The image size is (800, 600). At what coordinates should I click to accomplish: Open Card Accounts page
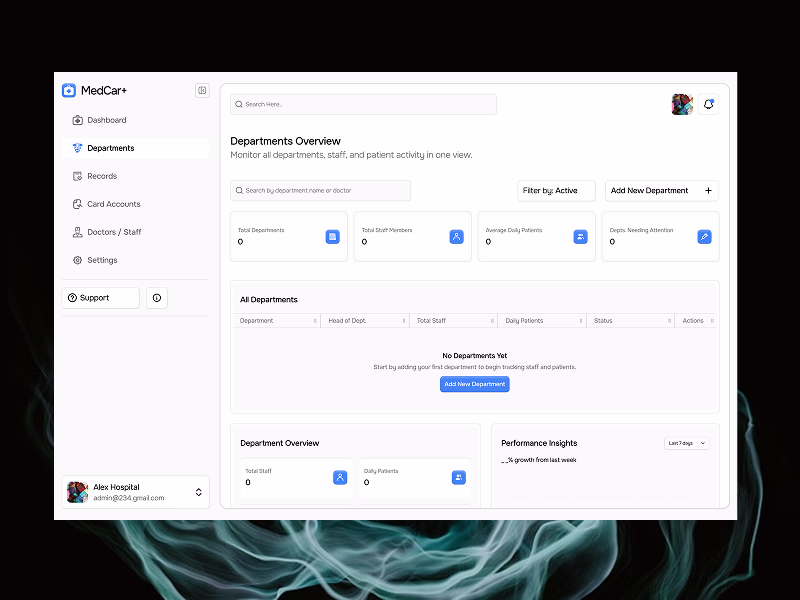(x=135, y=204)
